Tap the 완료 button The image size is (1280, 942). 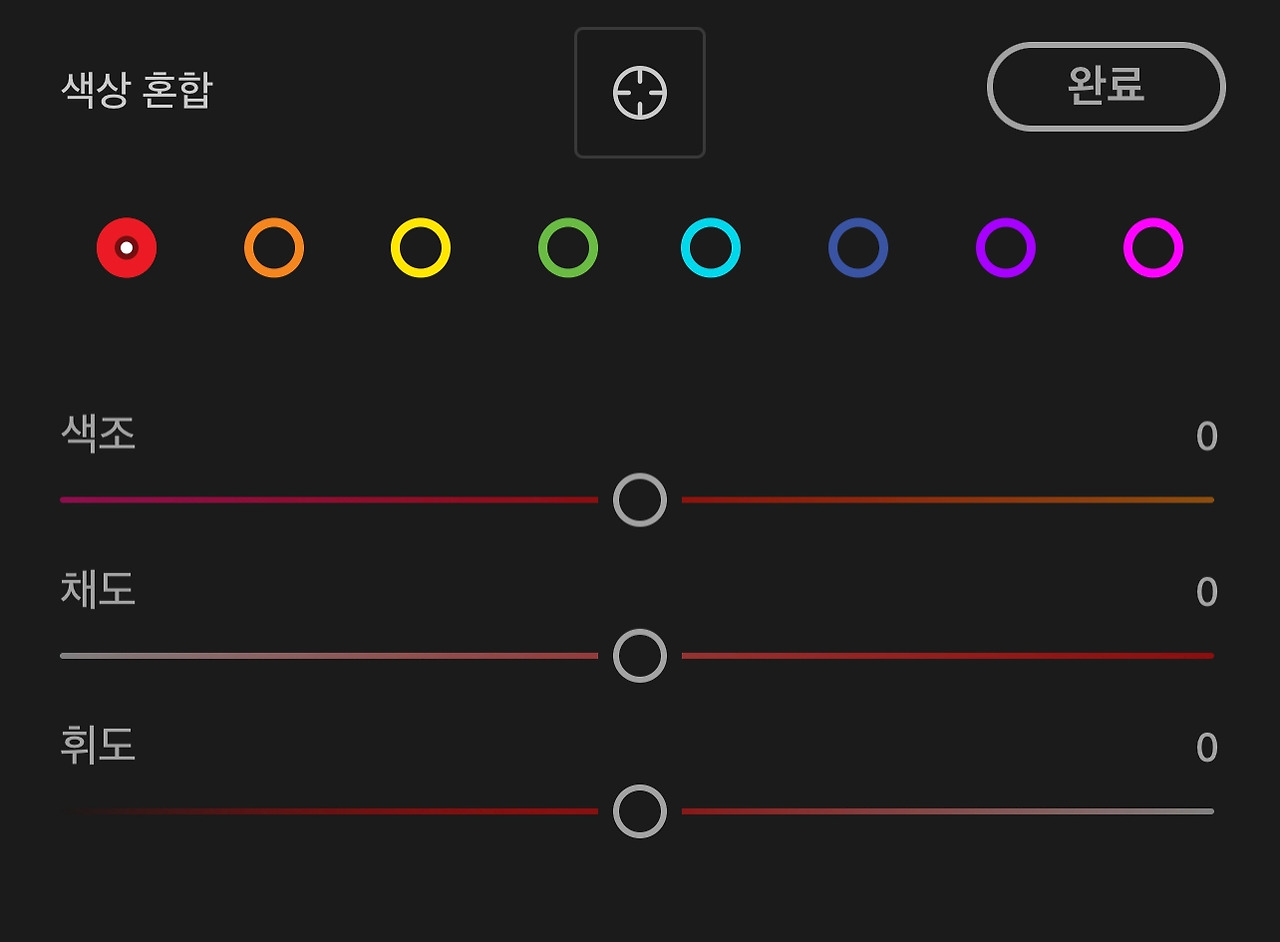[1106, 87]
